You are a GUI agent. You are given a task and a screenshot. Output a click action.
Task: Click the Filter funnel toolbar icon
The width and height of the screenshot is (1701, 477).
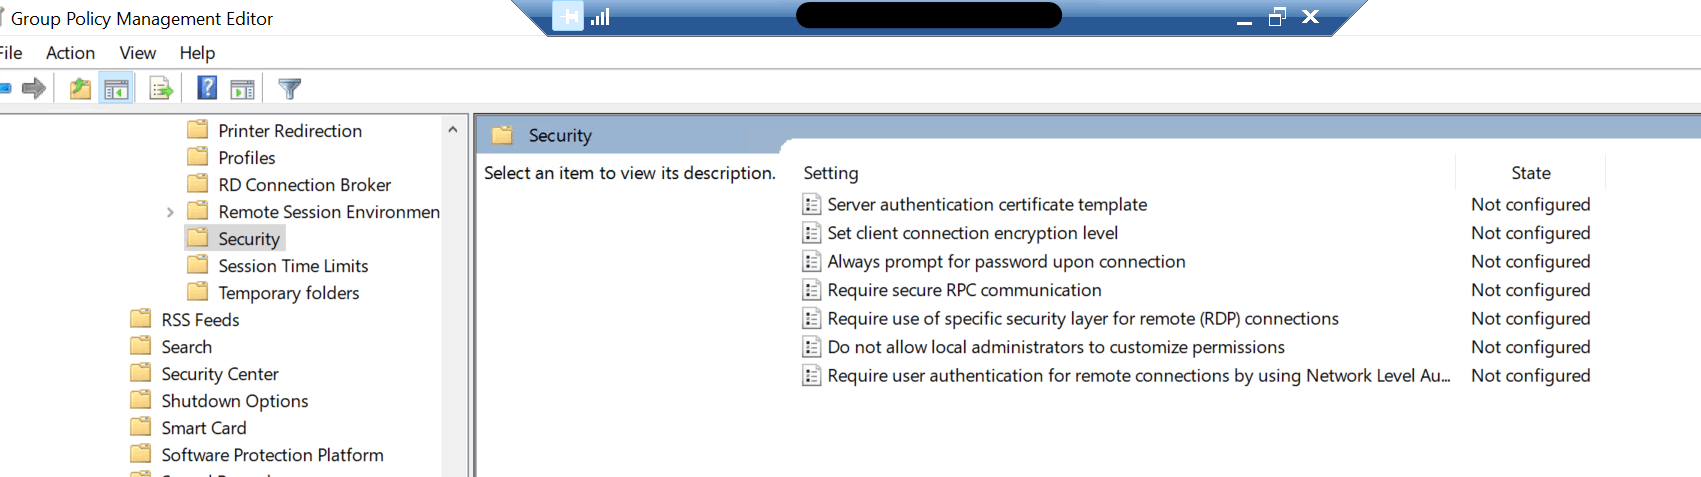(289, 89)
